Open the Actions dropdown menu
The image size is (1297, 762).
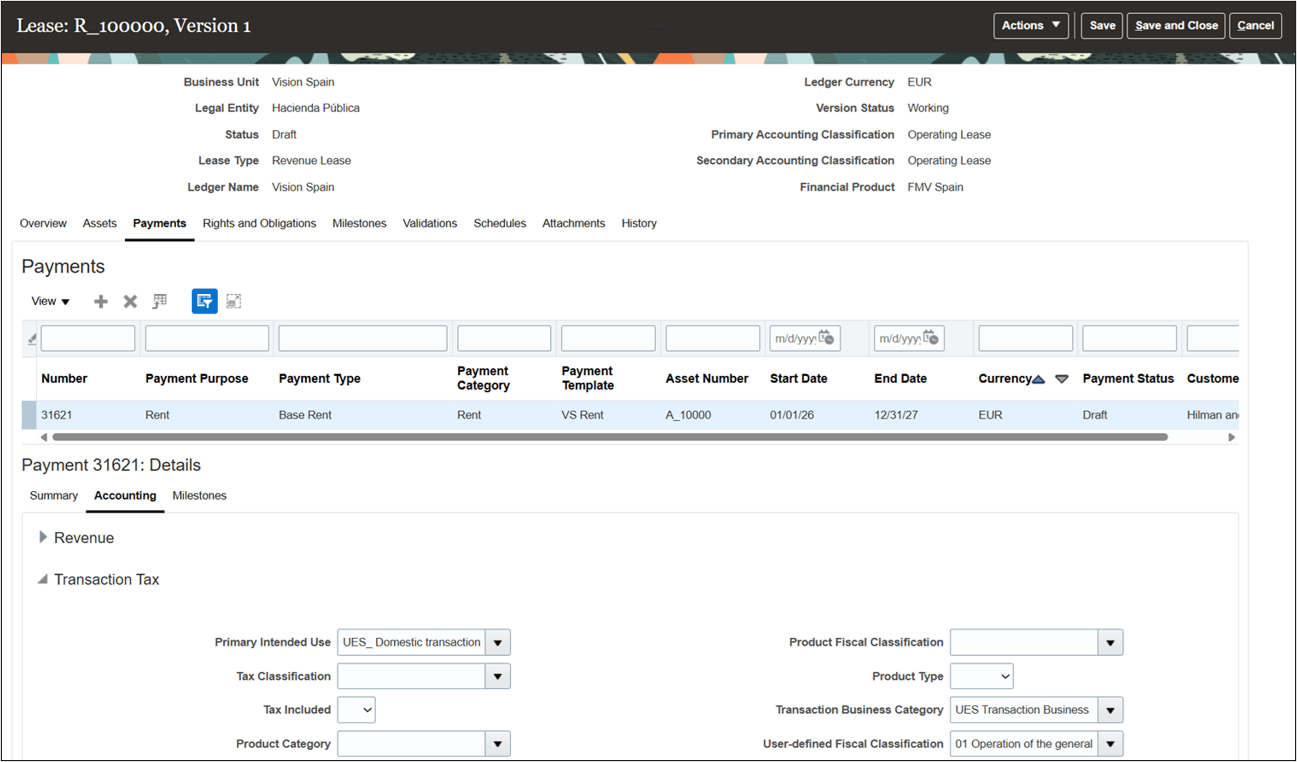point(1030,25)
